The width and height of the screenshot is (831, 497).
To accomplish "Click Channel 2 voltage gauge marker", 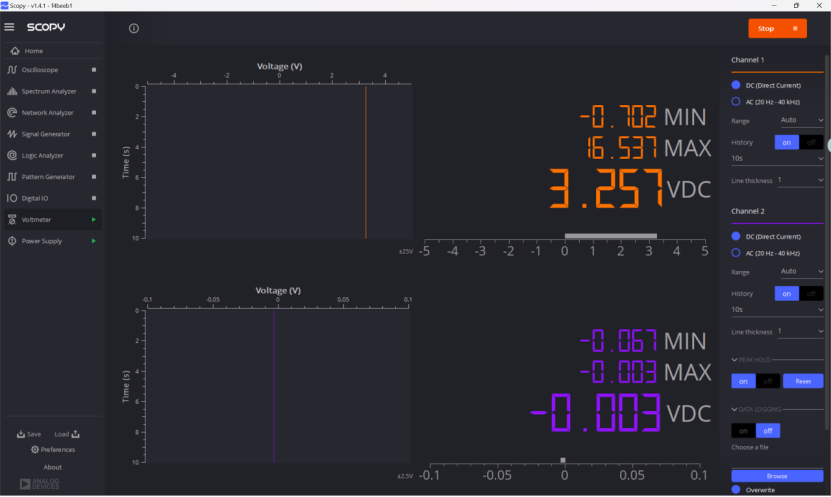I will coord(563,460).
